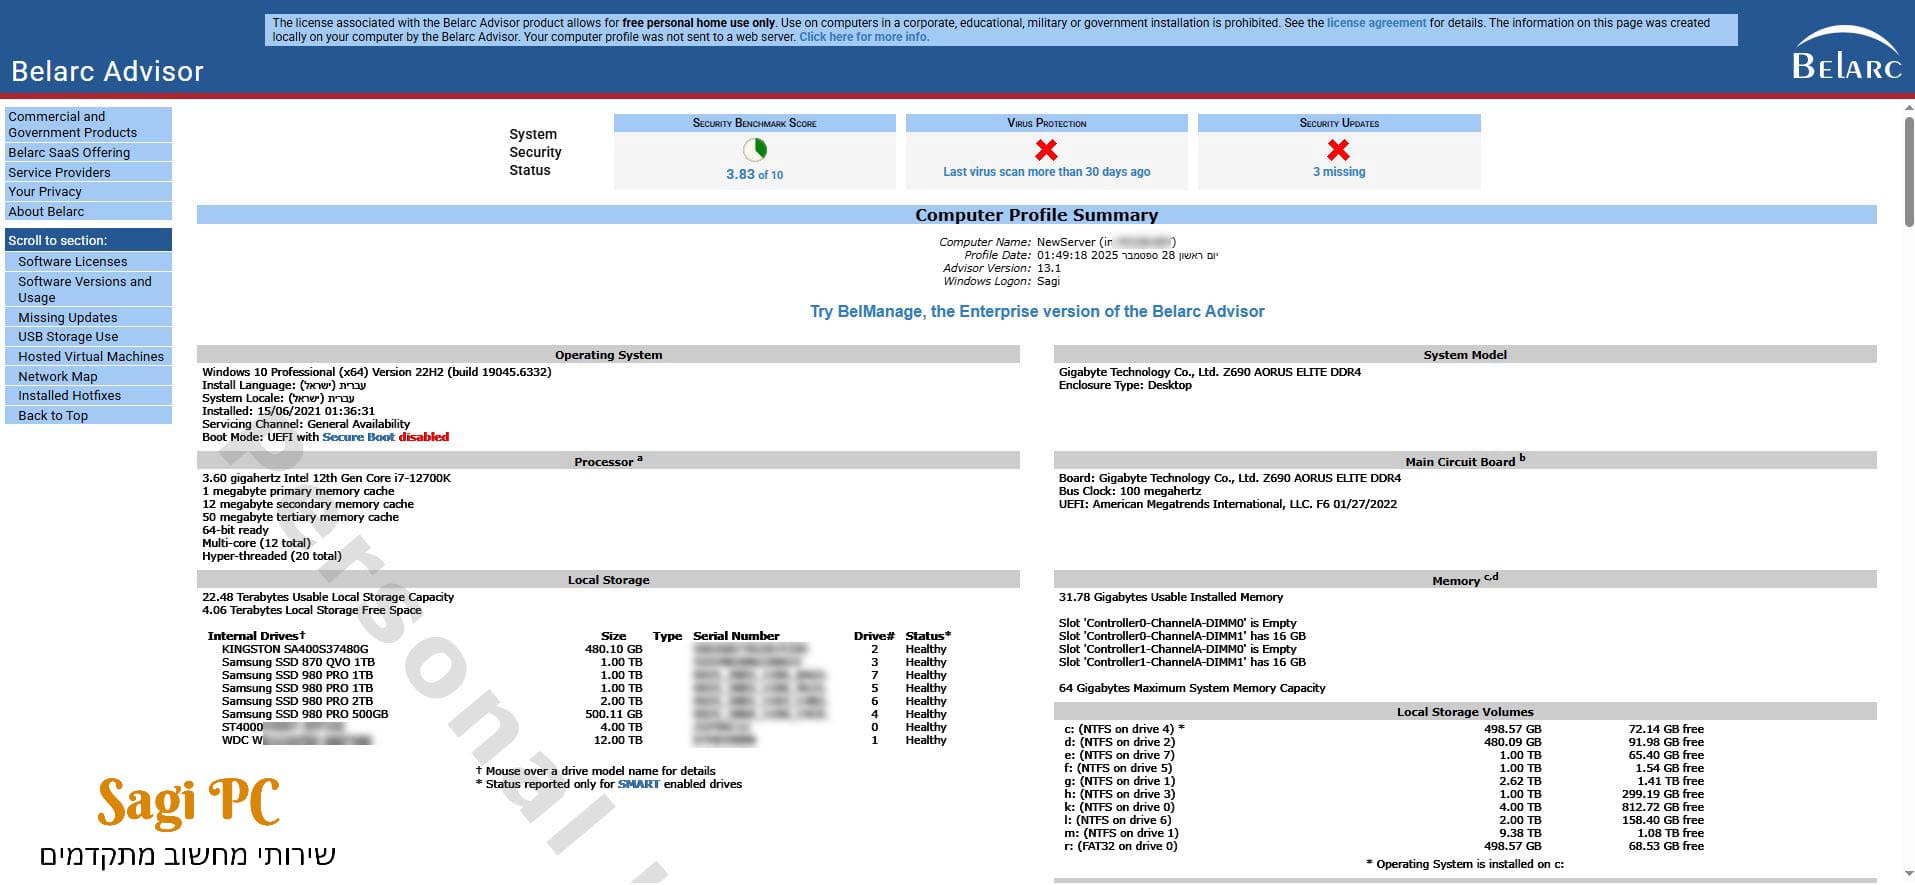The image size is (1915, 885).
Task: Open the license agreement link
Action: 1376,23
